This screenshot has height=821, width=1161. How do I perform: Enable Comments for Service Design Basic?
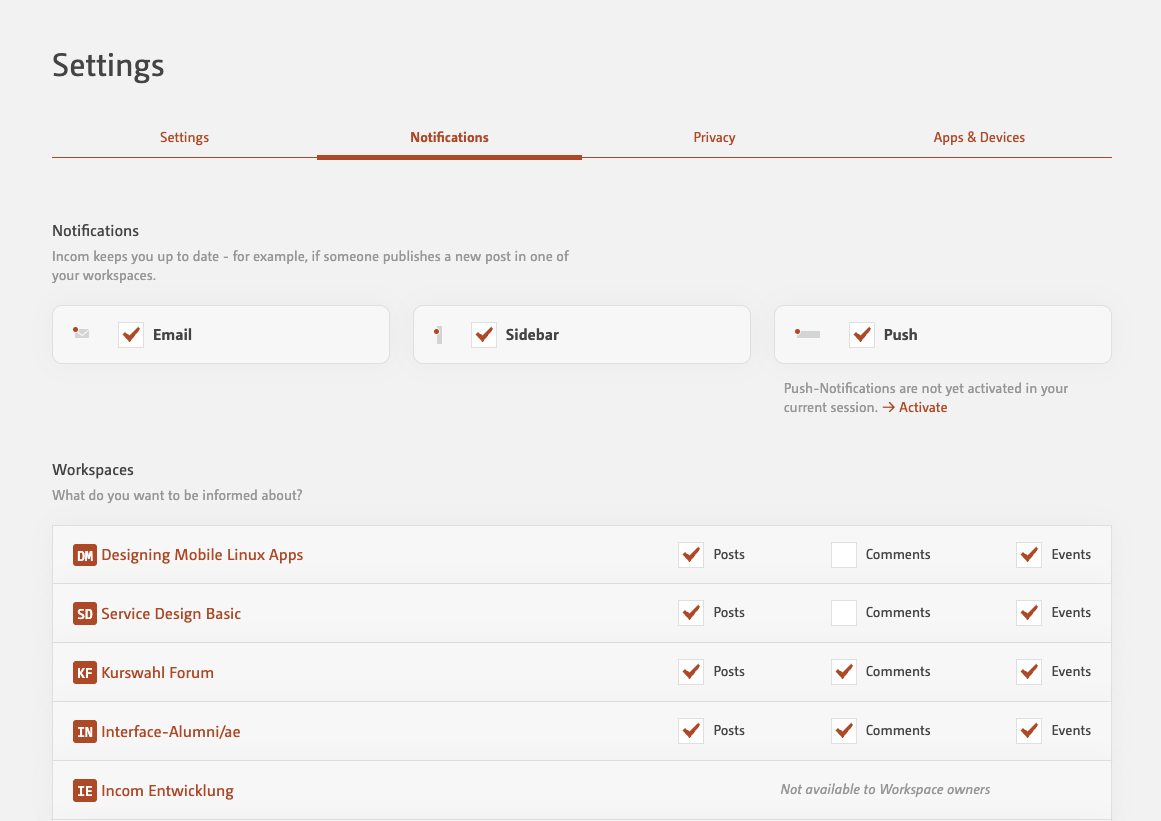tap(844, 613)
